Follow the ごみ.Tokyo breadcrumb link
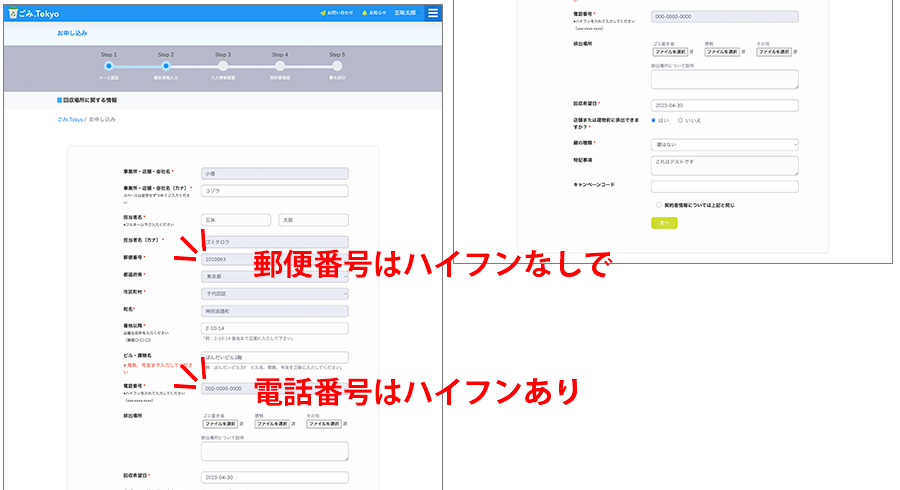 (x=70, y=119)
